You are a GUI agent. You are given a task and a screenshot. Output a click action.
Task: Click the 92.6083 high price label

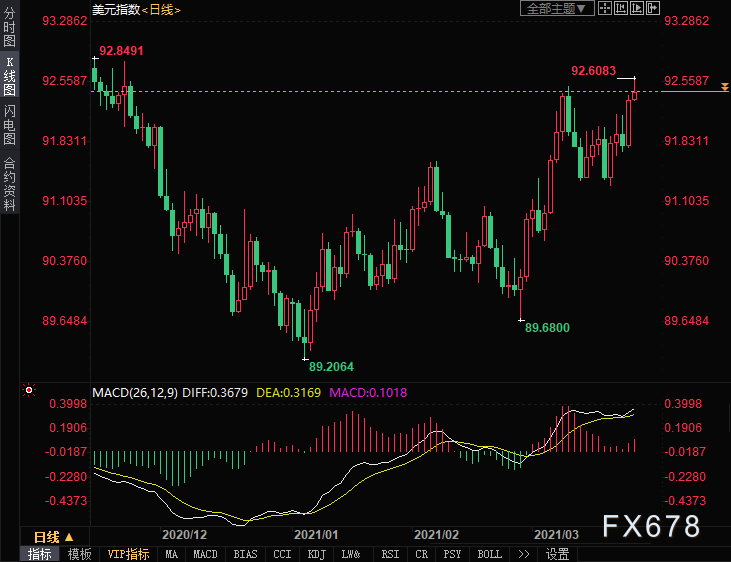[x=593, y=70]
